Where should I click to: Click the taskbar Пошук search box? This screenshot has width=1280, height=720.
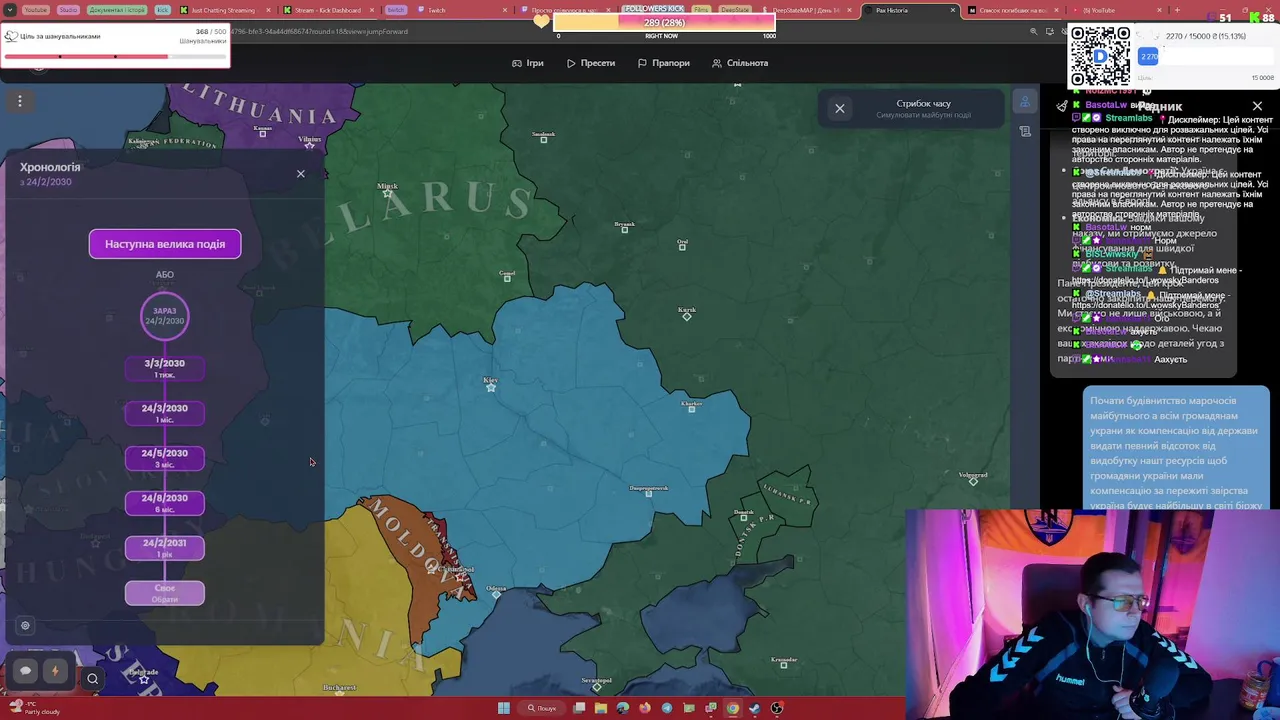[543, 708]
